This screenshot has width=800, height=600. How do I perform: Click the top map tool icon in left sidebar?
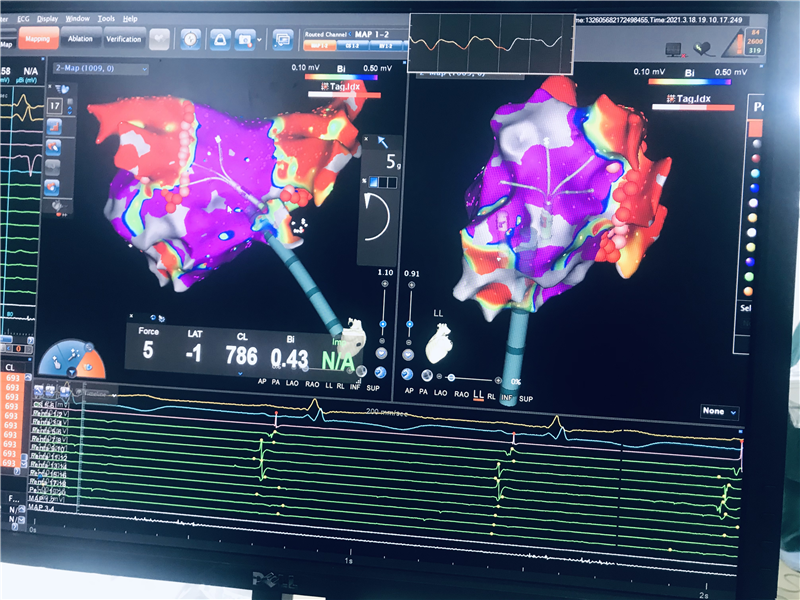click(56, 126)
